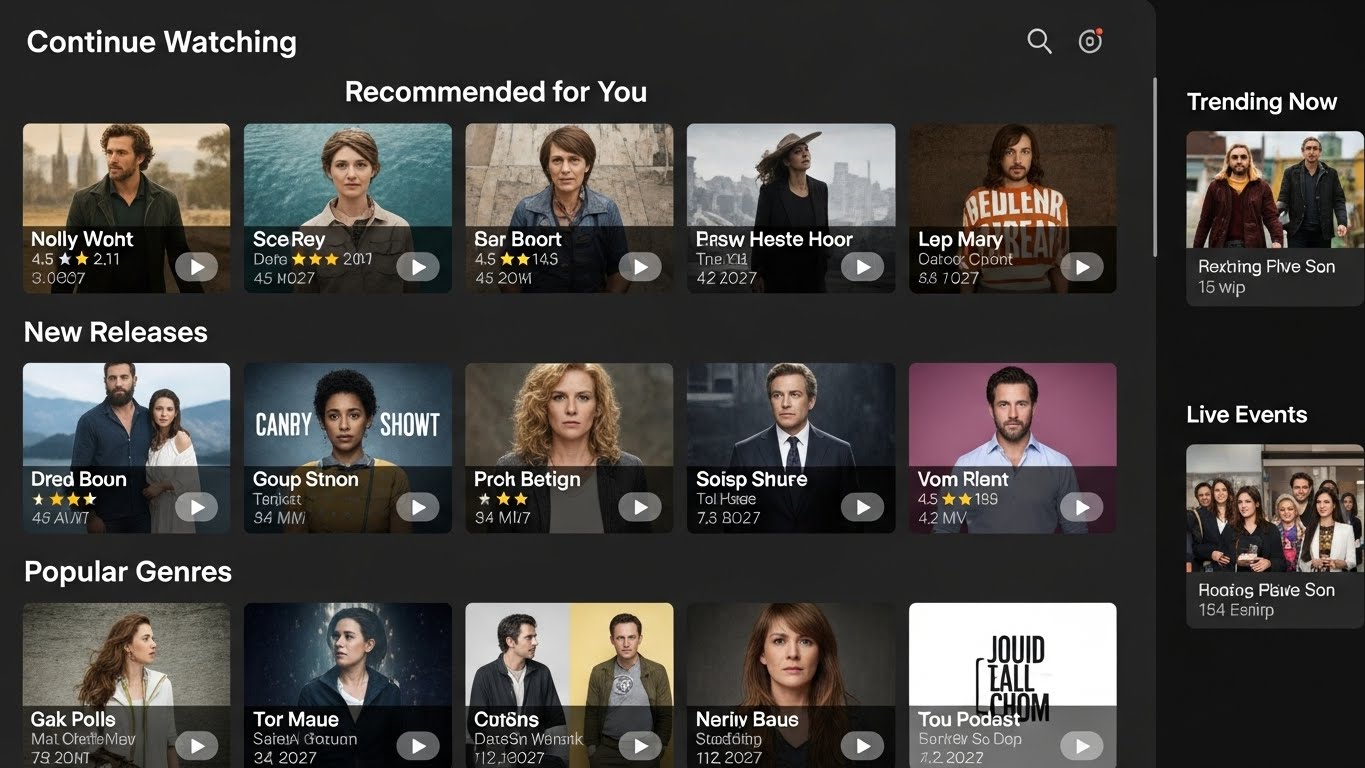This screenshot has height=768, width=1365.
Task: Play the Soisp Shure title
Action: click(862, 507)
